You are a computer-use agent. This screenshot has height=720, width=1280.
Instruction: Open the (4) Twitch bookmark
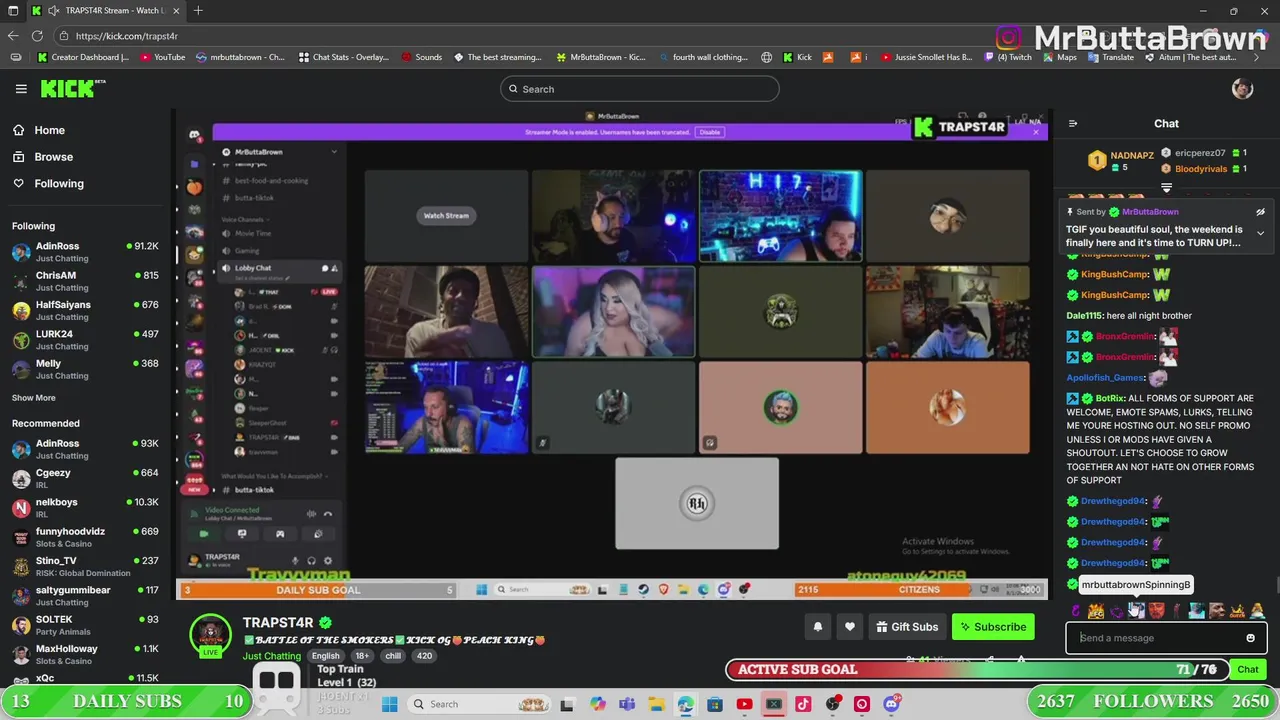click(x=1008, y=57)
